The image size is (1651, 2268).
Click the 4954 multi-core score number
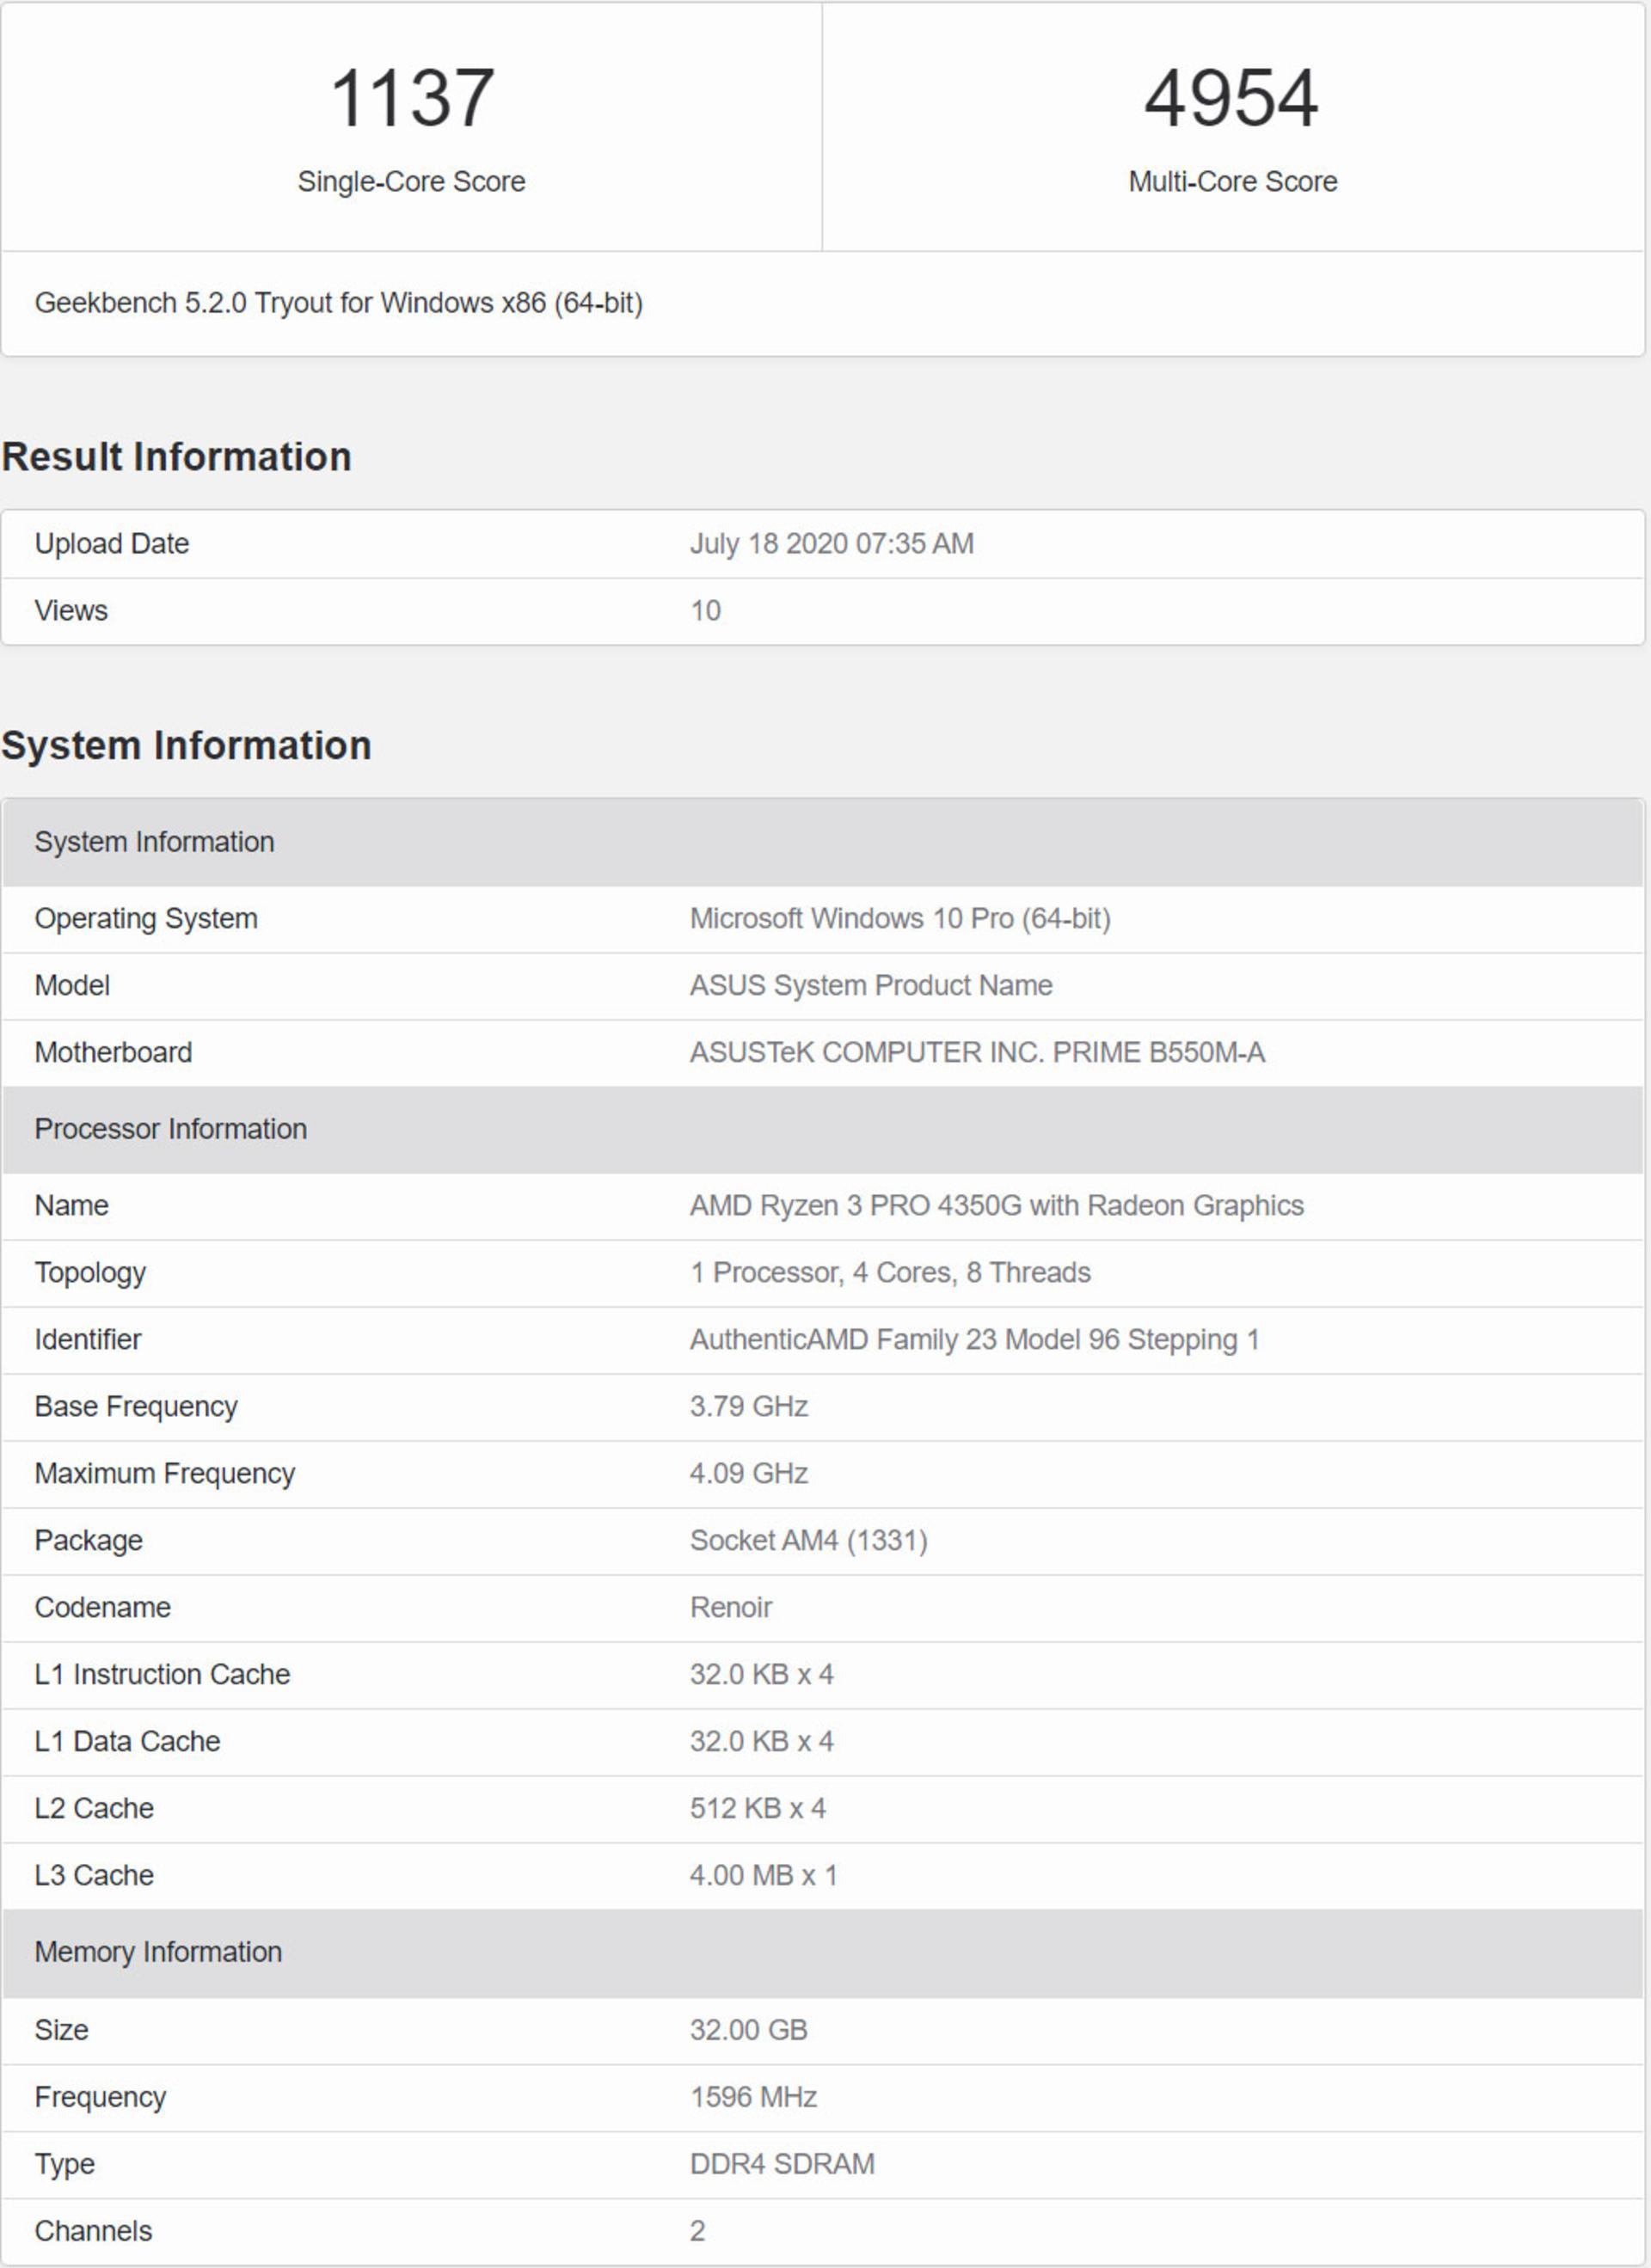click(1231, 98)
